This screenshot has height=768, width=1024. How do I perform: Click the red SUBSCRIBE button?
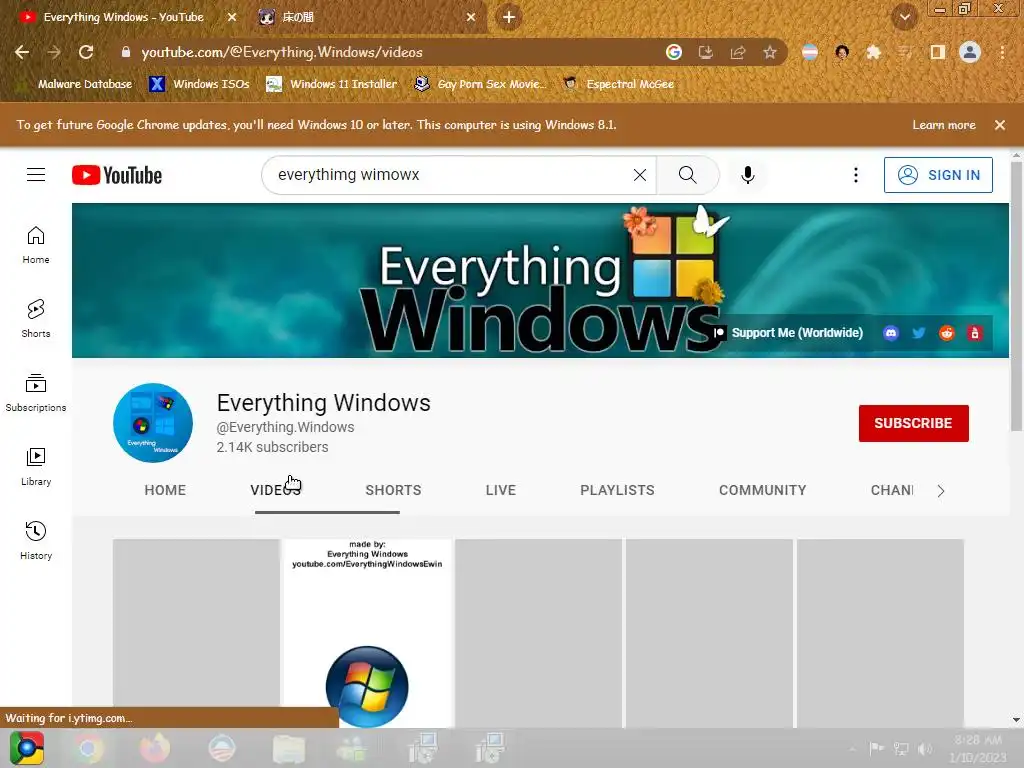pos(914,423)
